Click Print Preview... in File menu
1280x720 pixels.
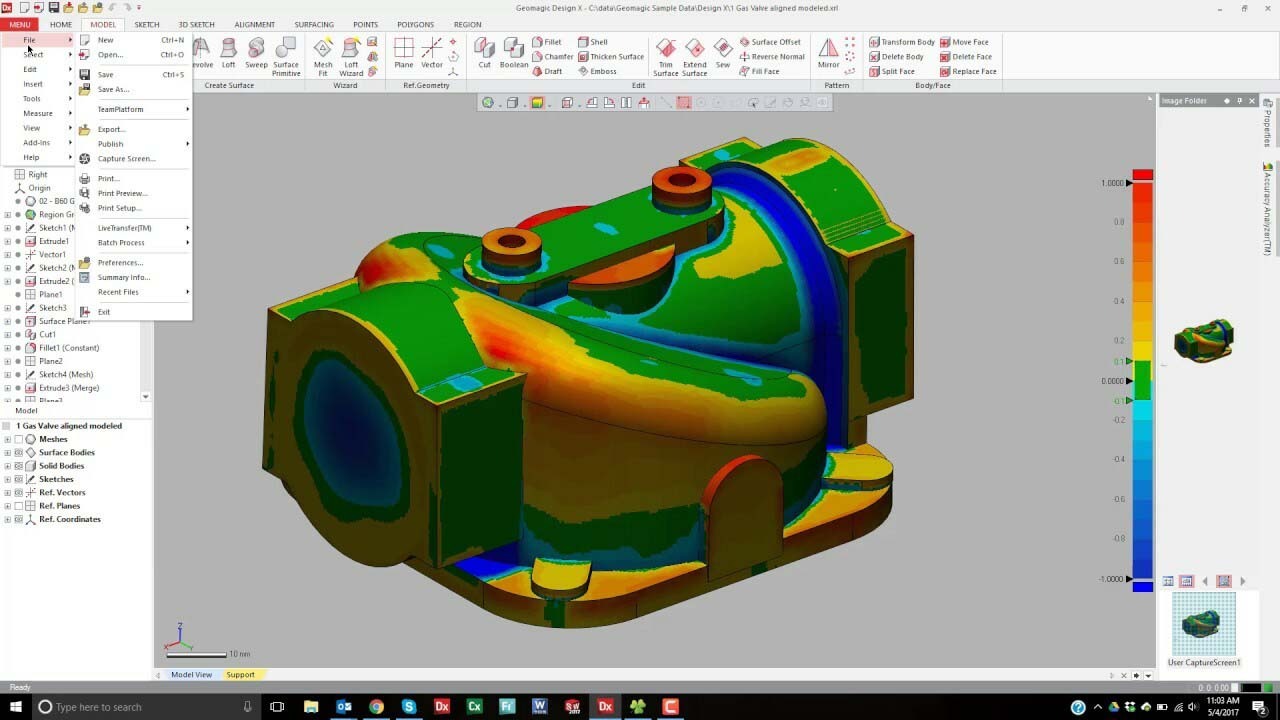(x=134, y=193)
